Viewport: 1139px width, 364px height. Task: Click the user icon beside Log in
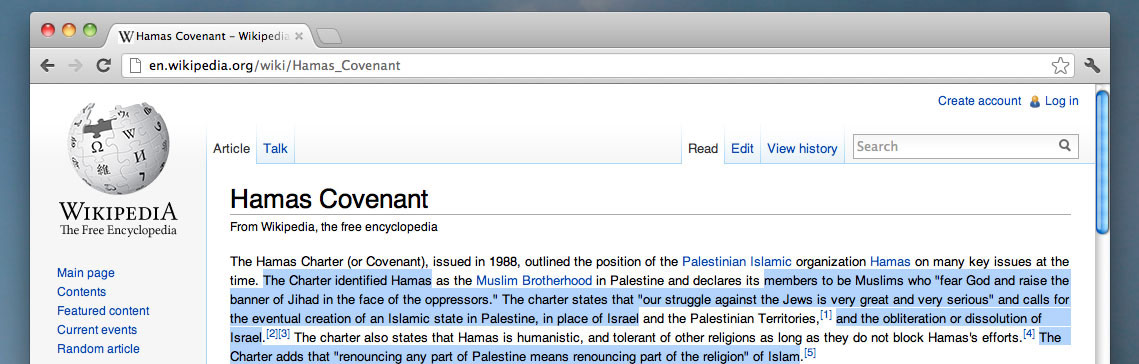tap(1035, 102)
